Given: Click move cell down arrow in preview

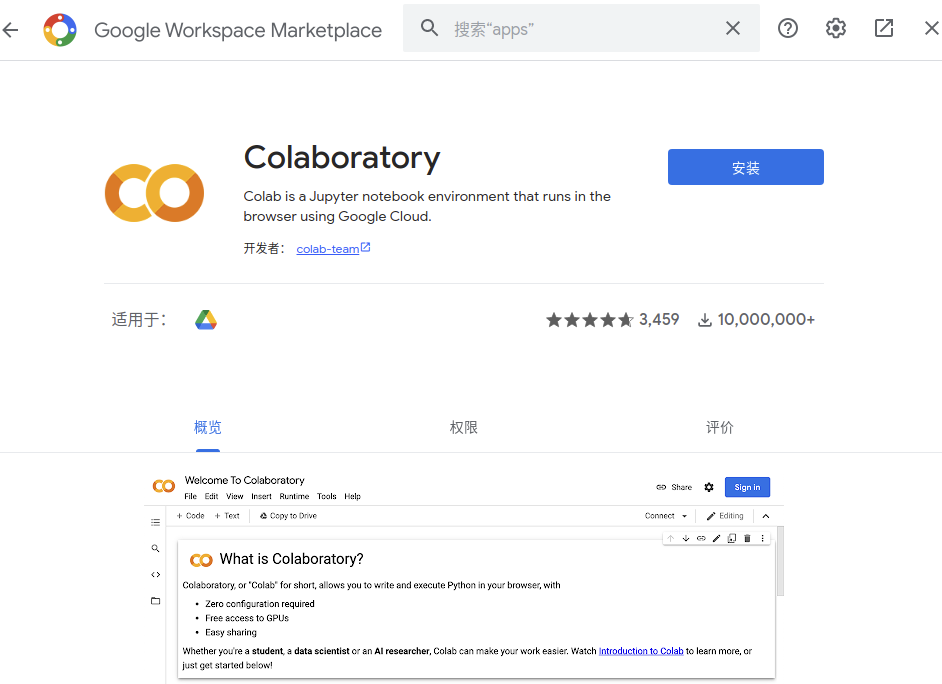Looking at the screenshot, I should click(685, 539).
